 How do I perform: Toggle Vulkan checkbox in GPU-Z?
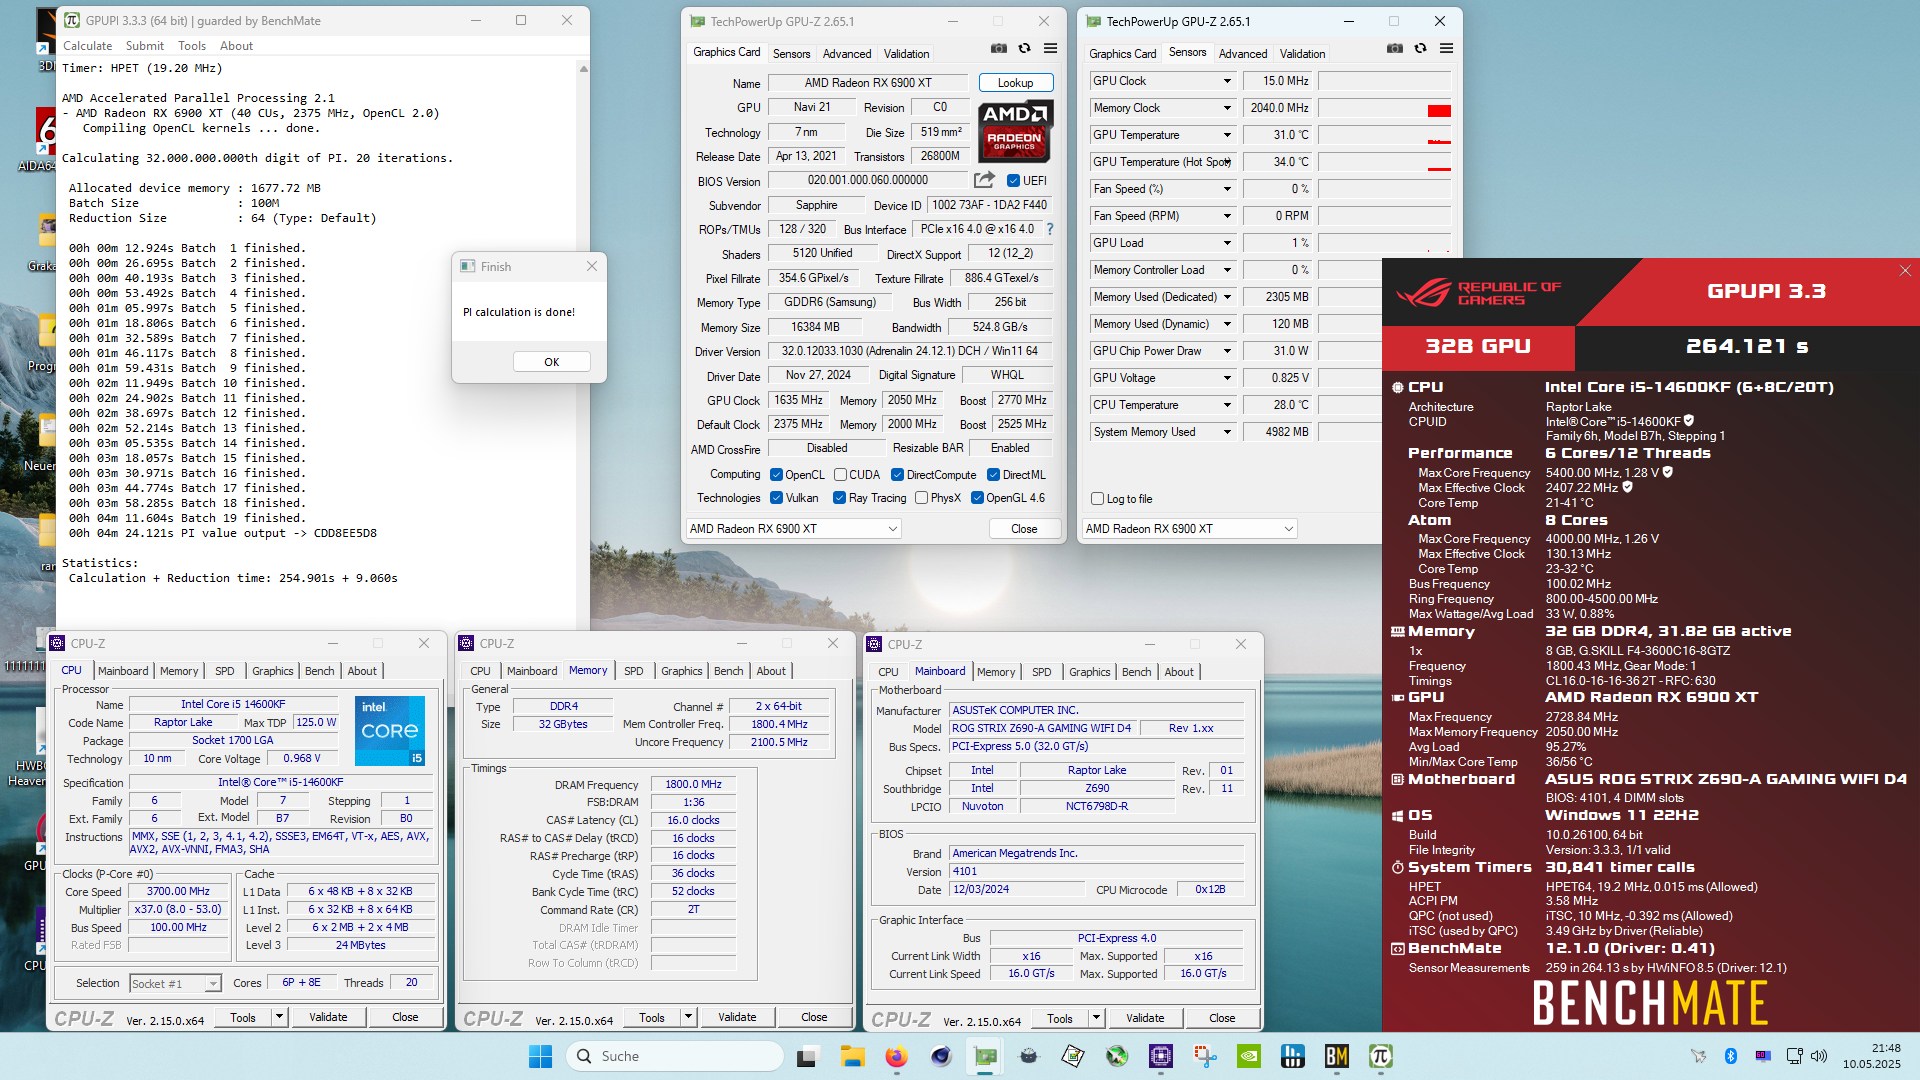[x=776, y=498]
